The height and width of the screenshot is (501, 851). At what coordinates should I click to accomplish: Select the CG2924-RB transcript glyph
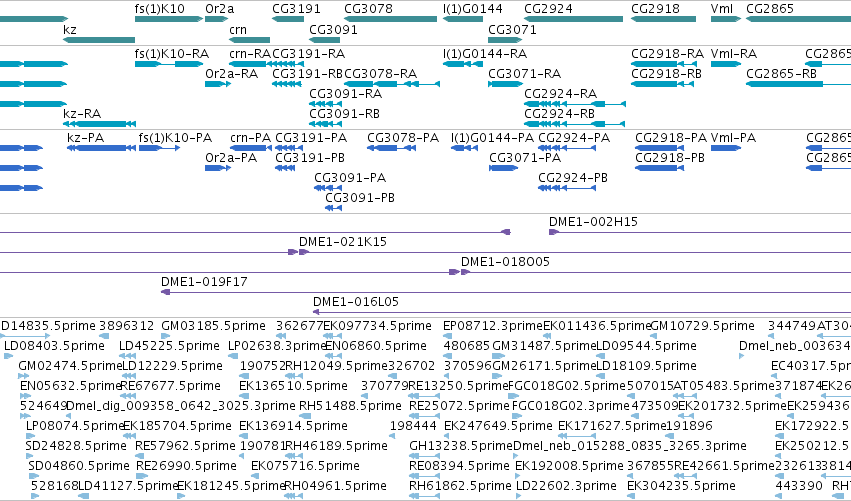575,124
